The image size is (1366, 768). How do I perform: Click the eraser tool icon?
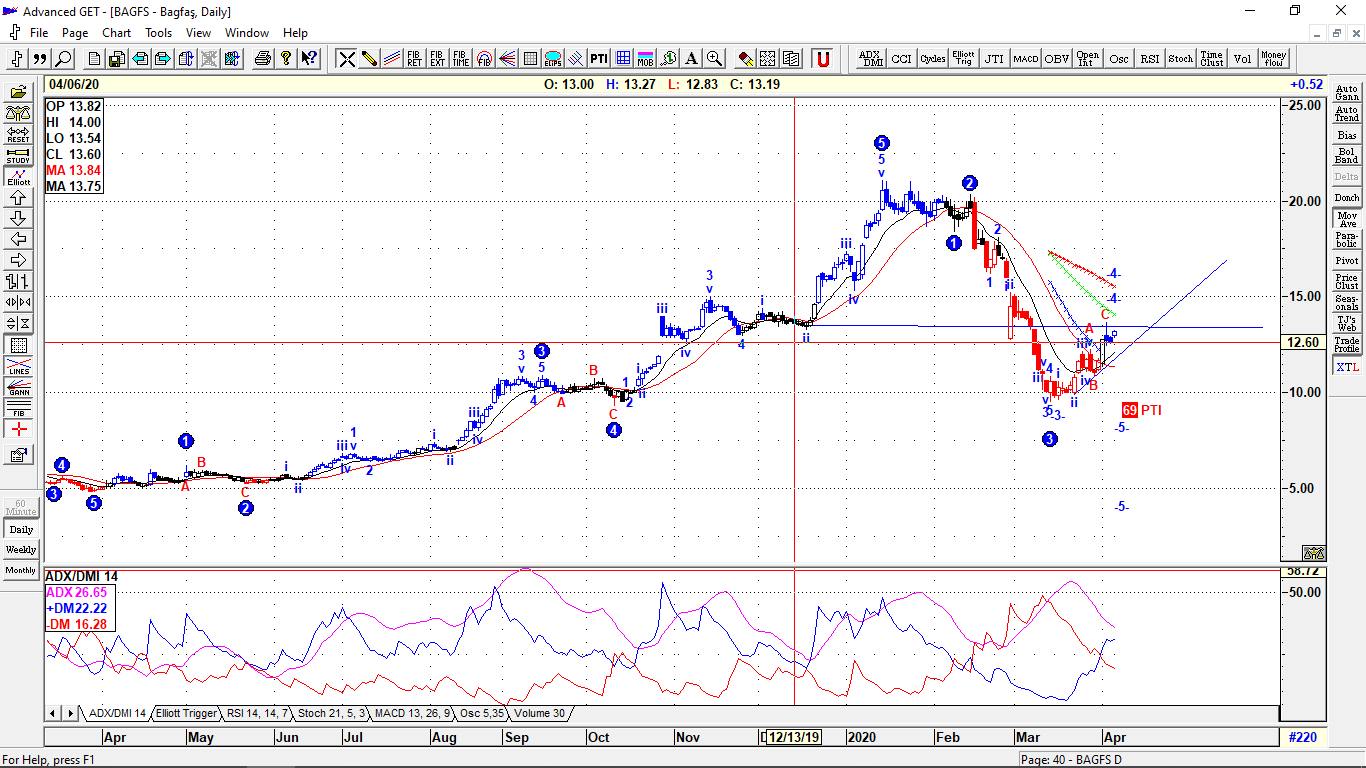click(746, 59)
